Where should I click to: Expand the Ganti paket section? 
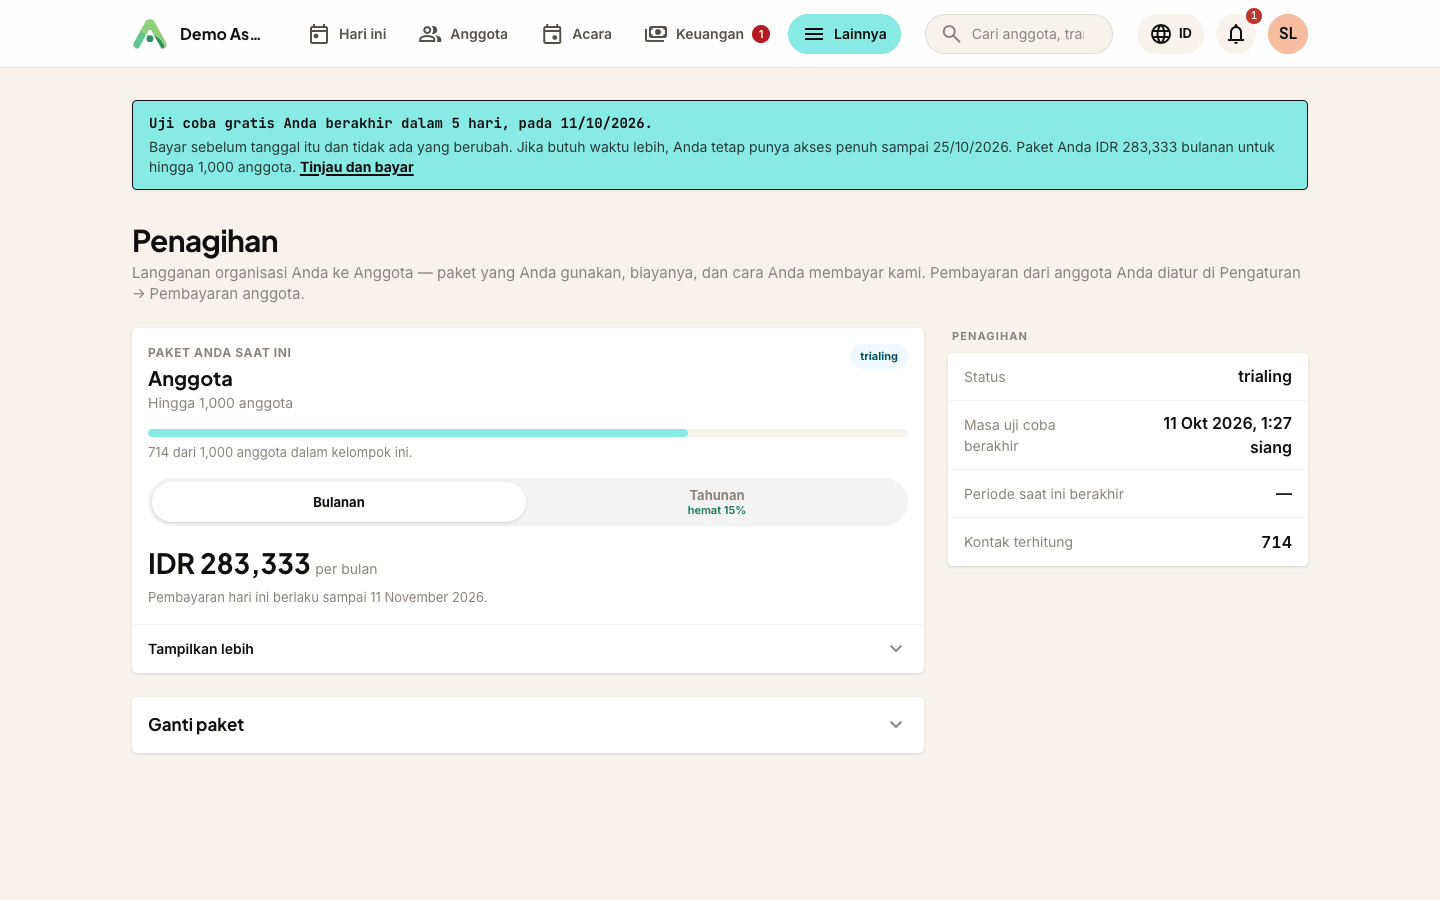(x=528, y=725)
